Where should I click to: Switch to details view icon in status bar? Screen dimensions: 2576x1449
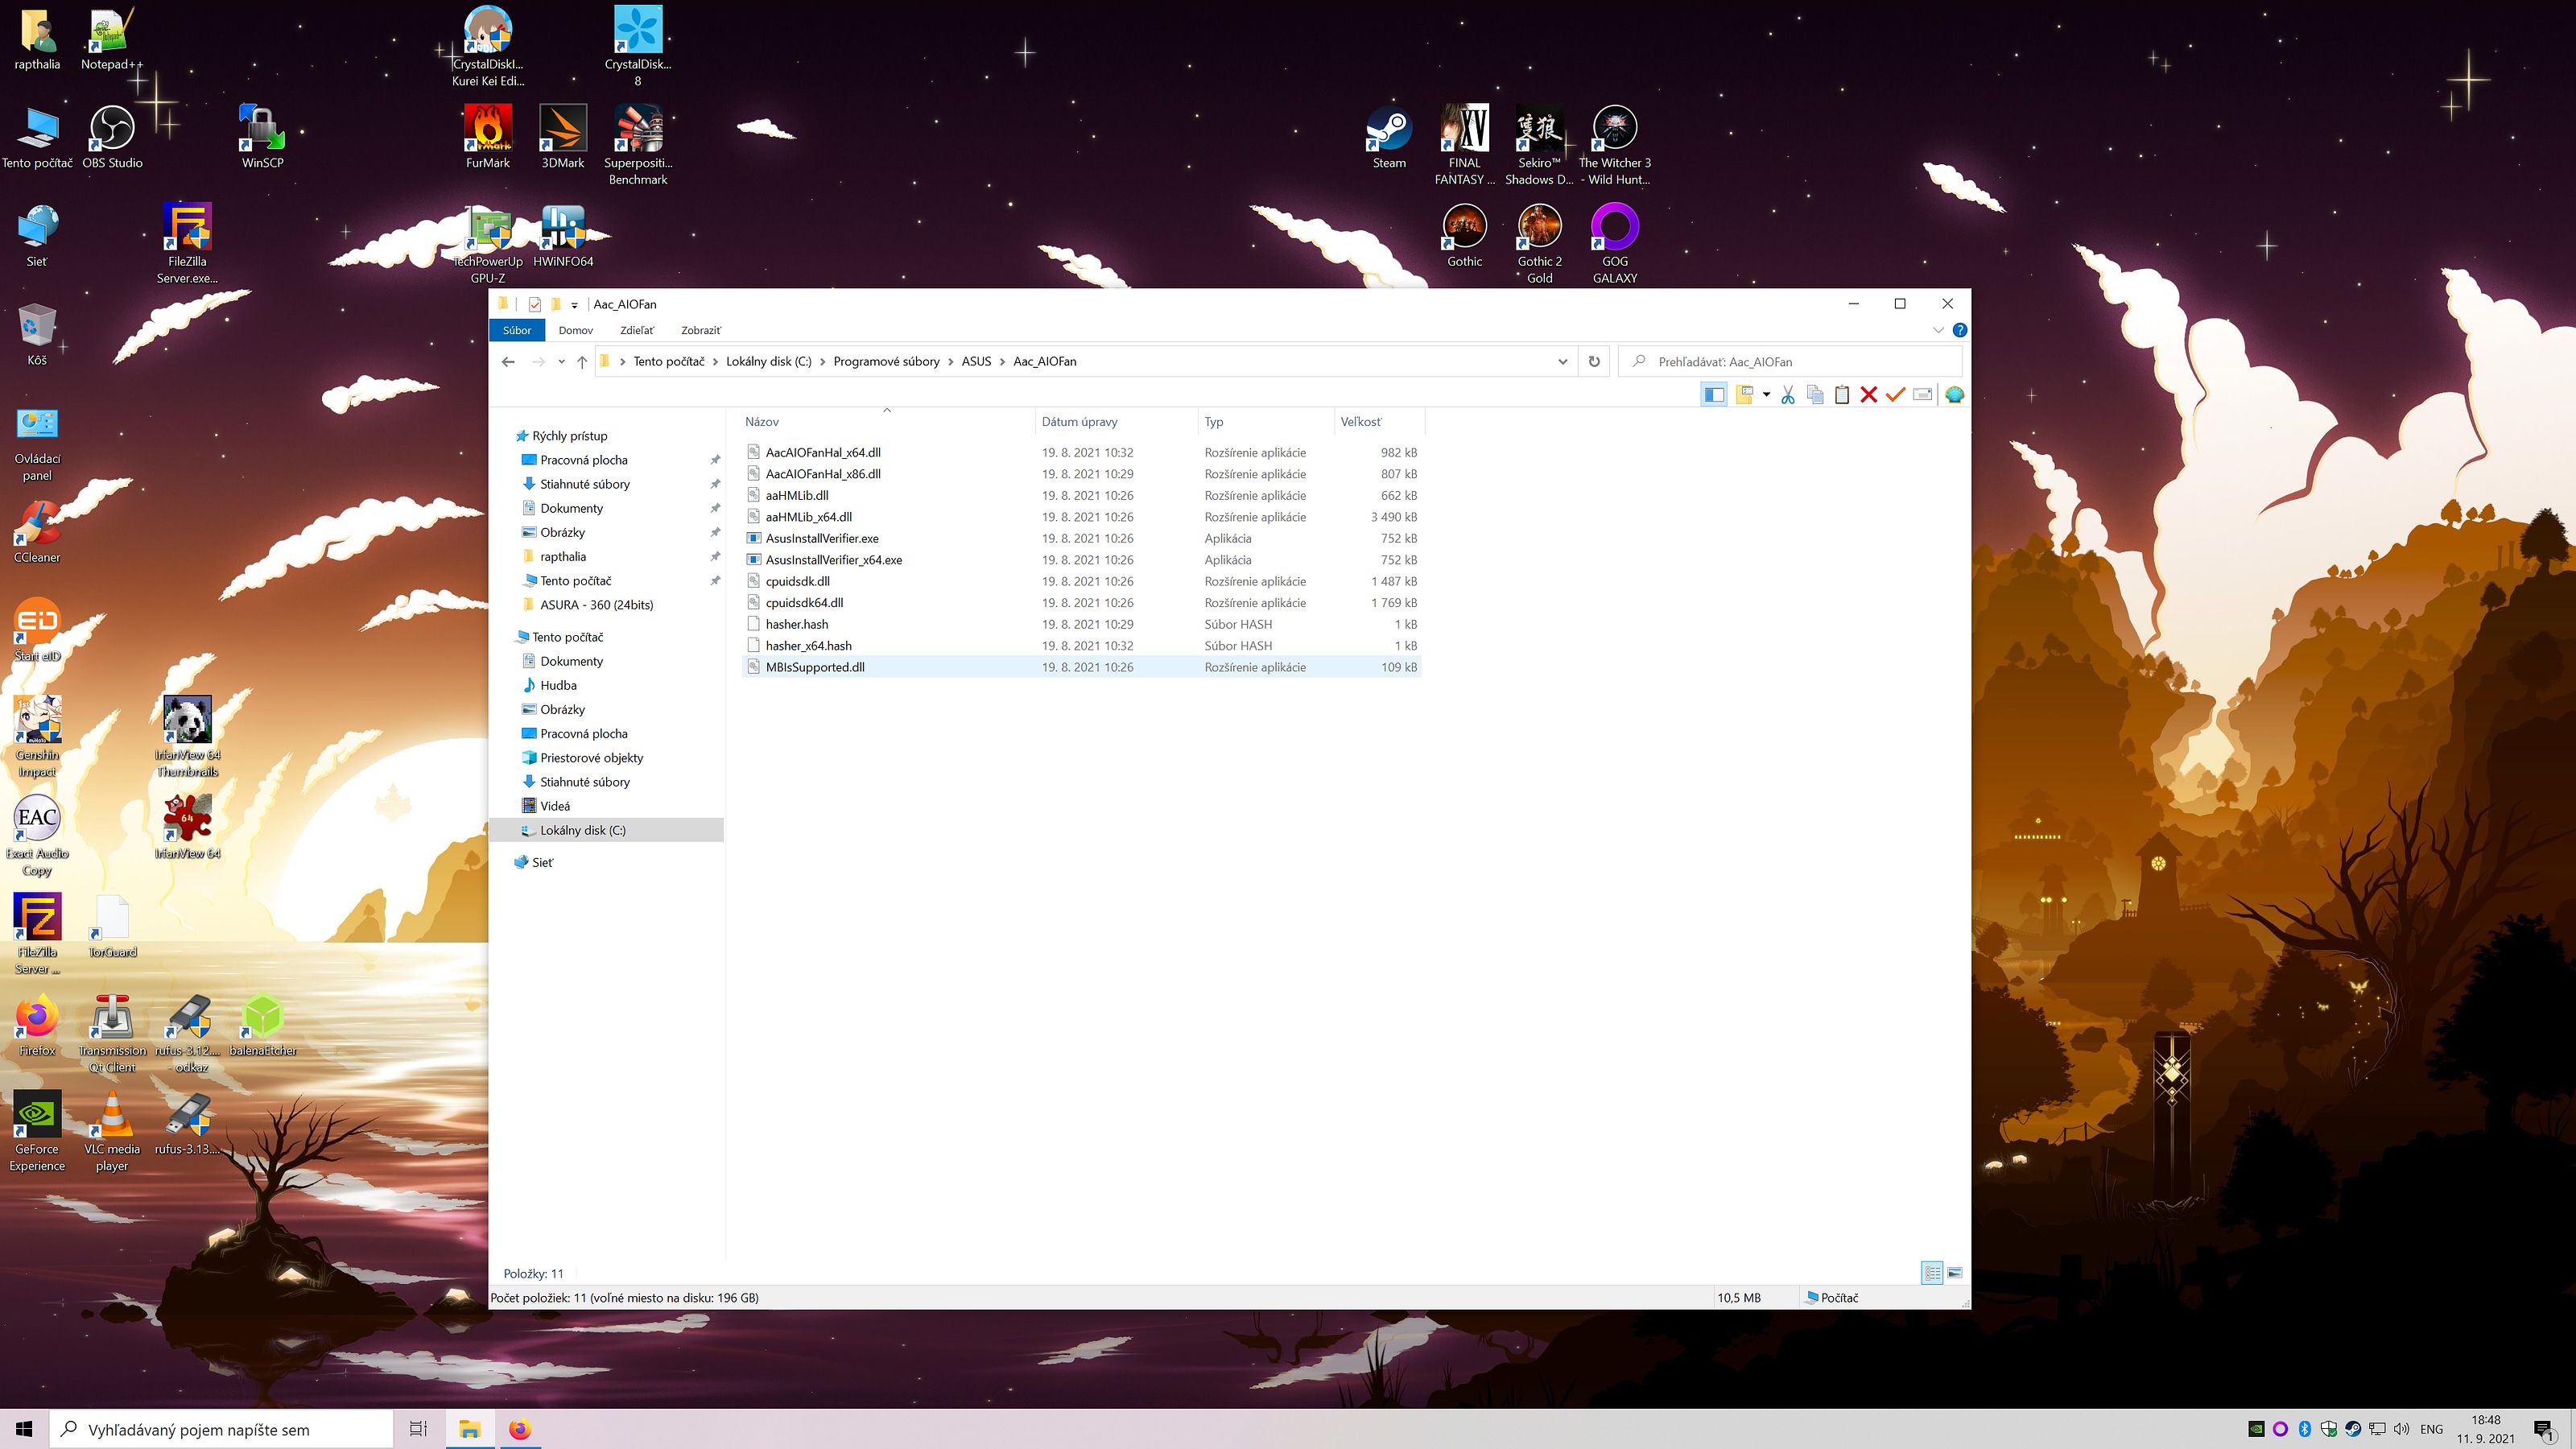[1932, 1273]
